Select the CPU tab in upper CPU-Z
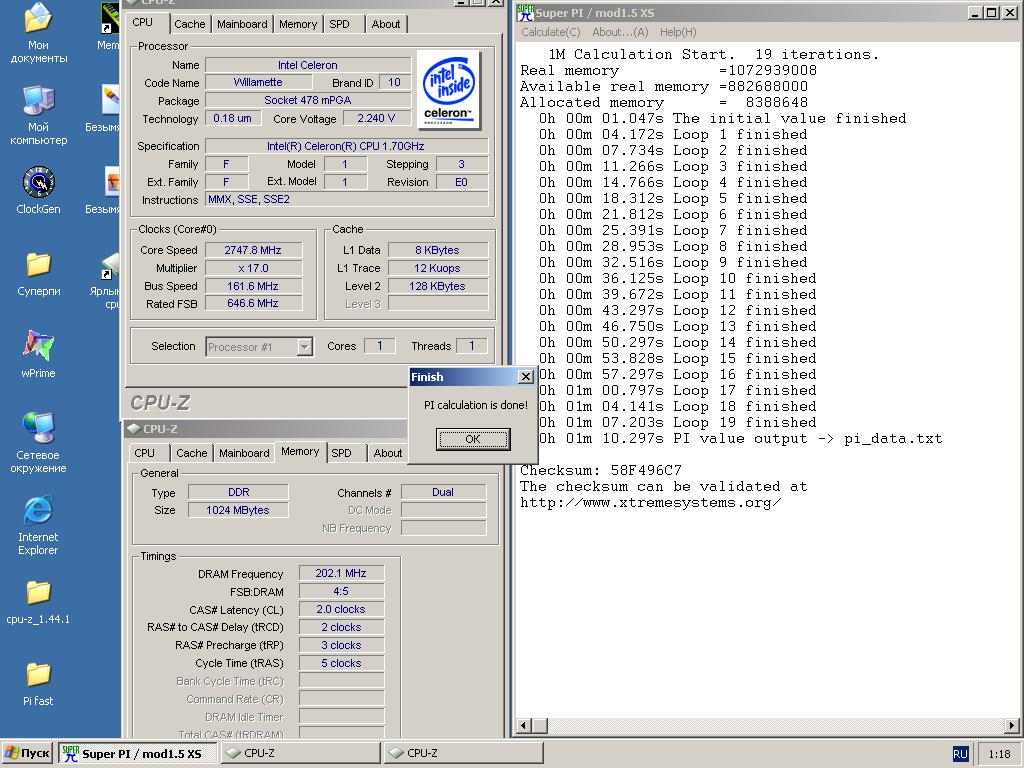Image resolution: width=1024 pixels, height=768 pixels. (143, 22)
